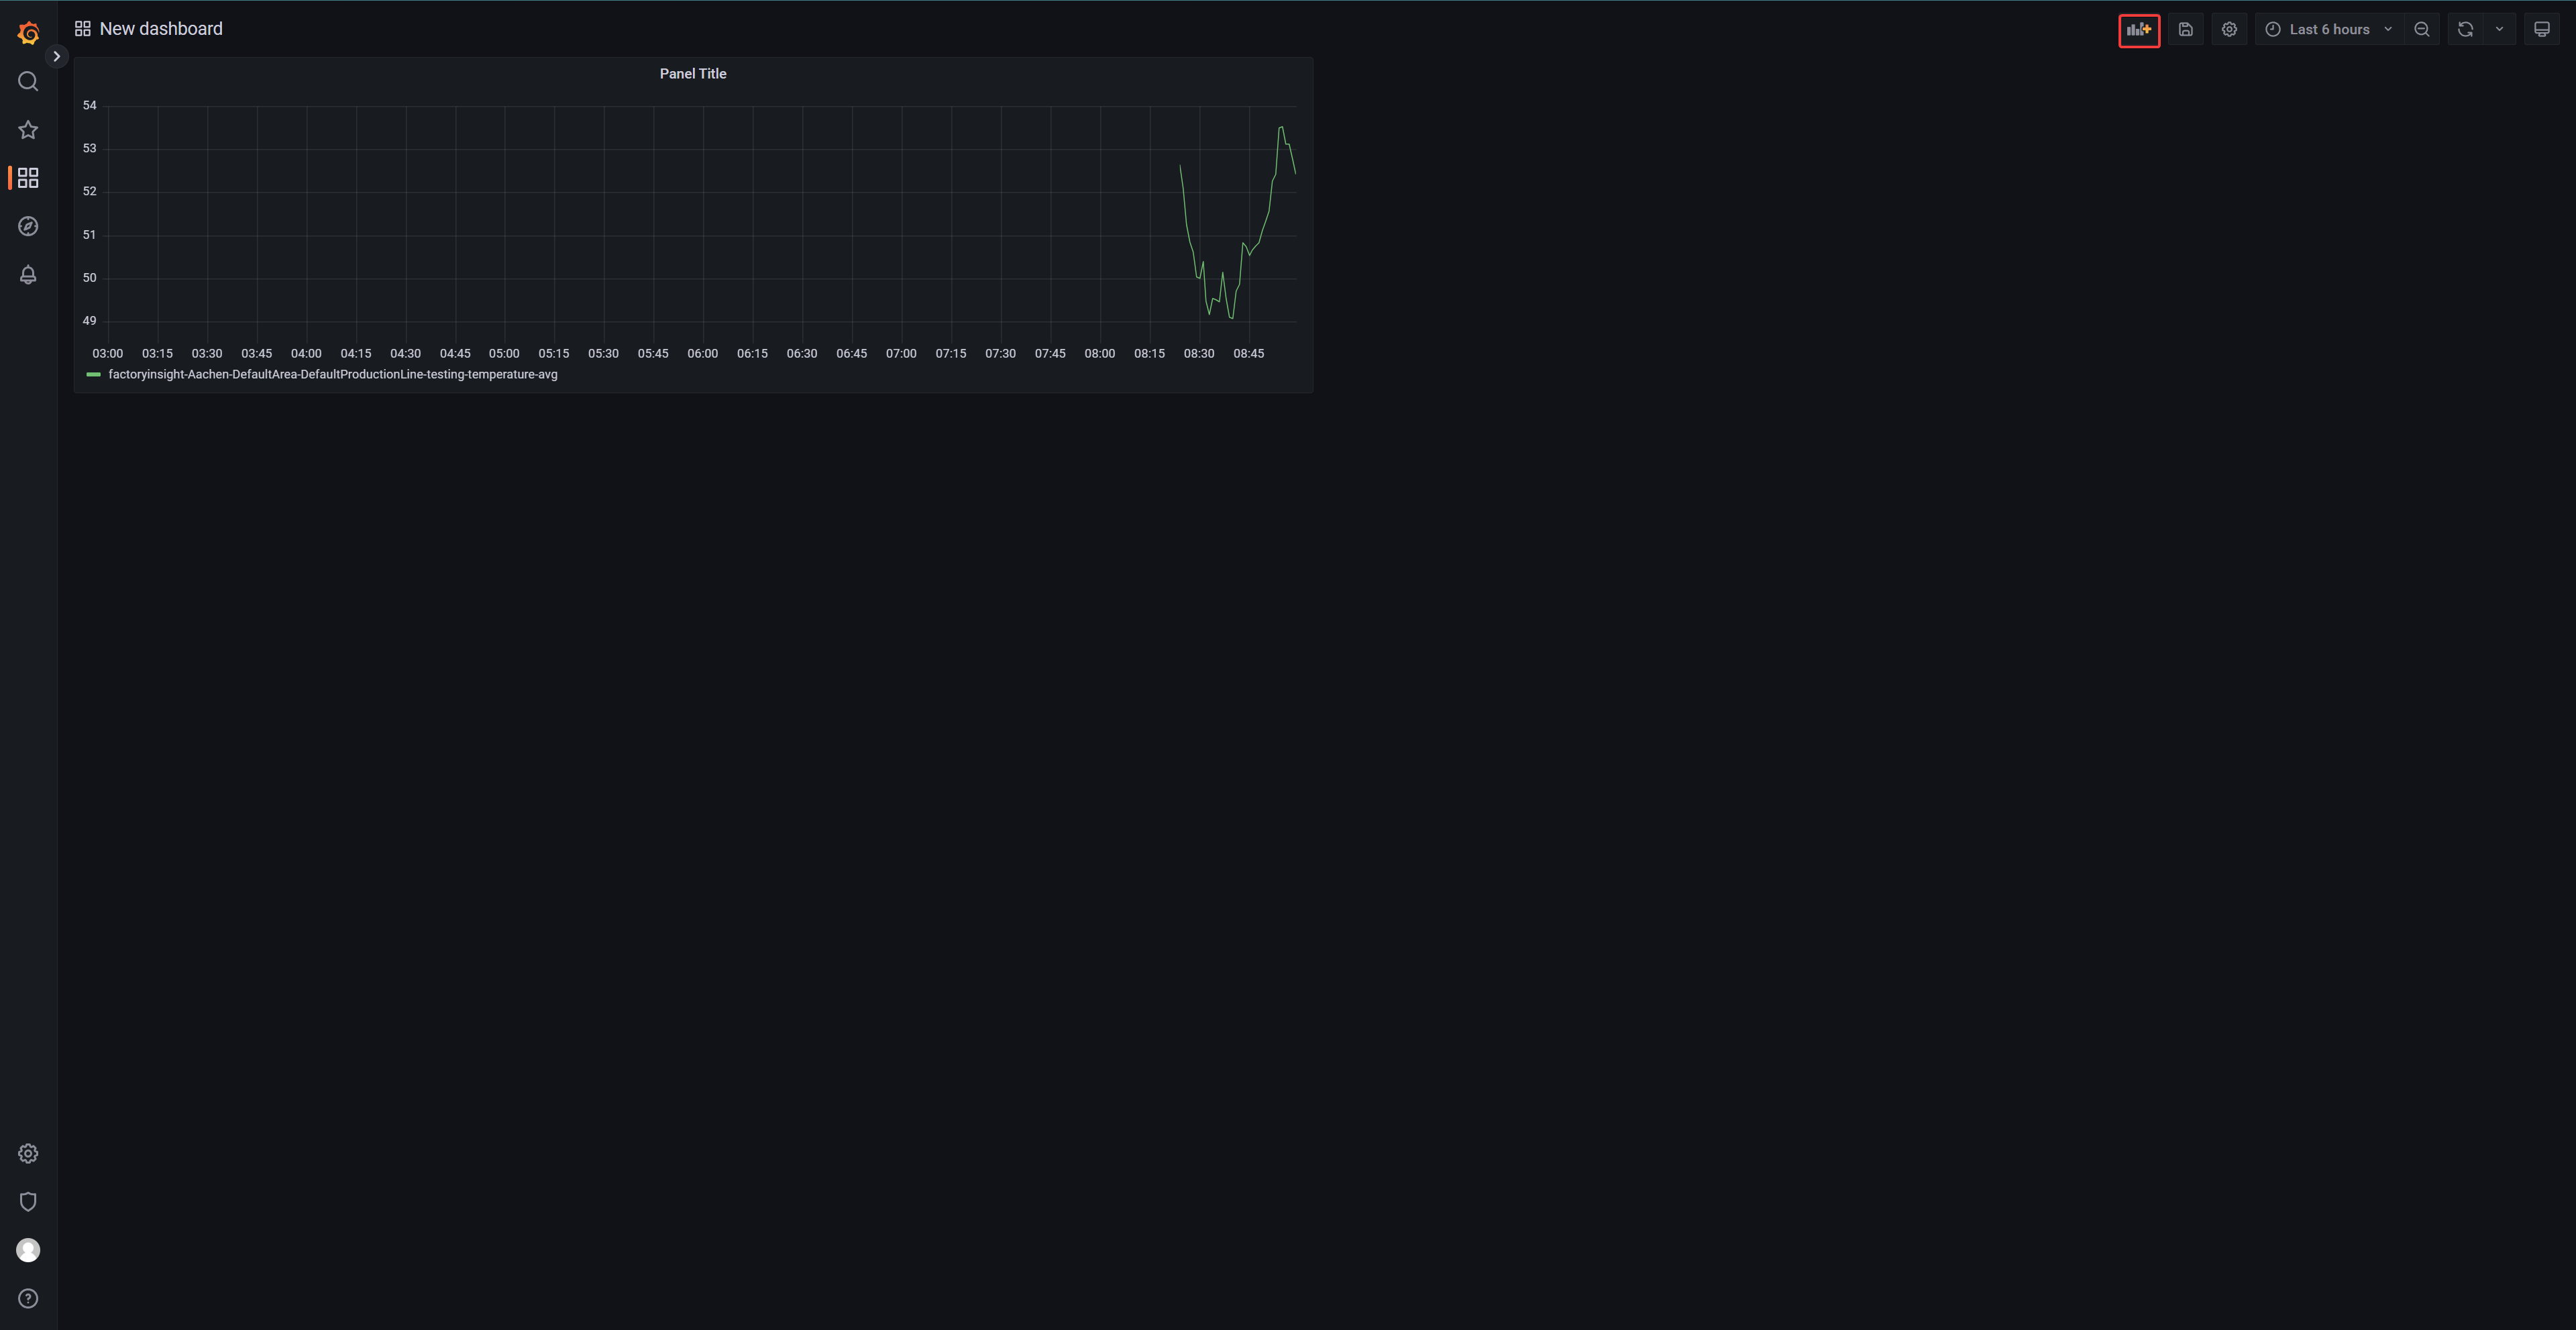
Task: Open the Alerting bell icon
Action: pos(28,275)
